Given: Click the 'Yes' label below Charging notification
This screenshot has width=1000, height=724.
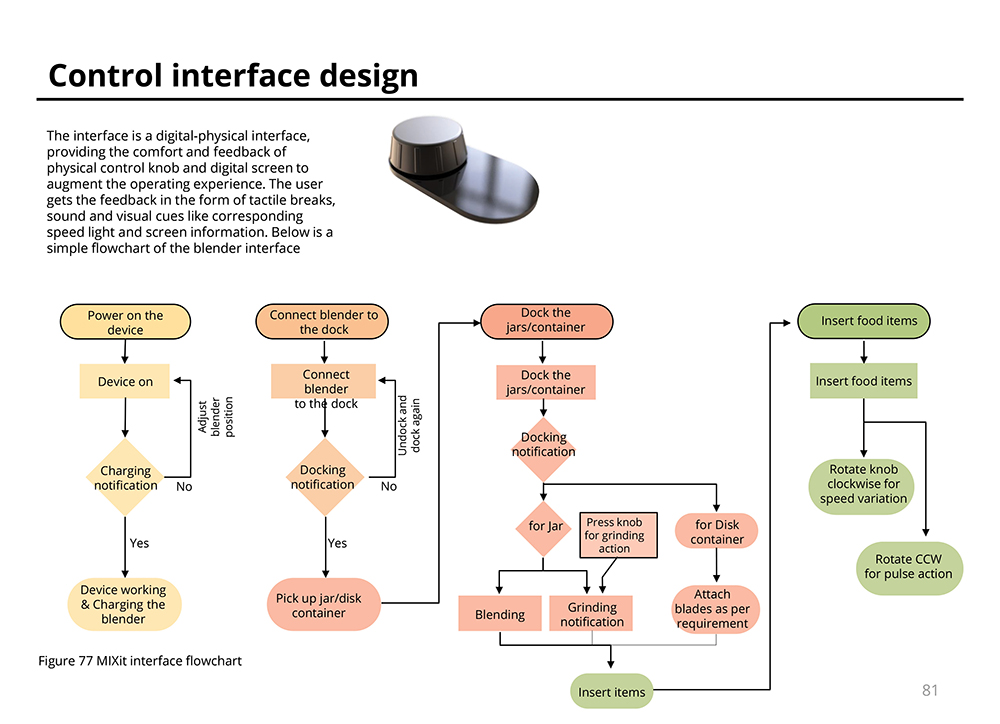Looking at the screenshot, I should tap(139, 543).
